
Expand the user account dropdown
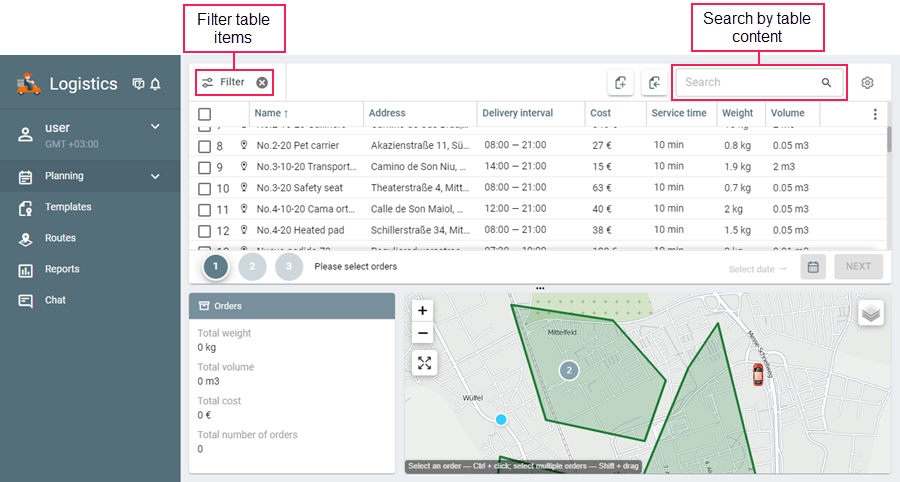[155, 127]
